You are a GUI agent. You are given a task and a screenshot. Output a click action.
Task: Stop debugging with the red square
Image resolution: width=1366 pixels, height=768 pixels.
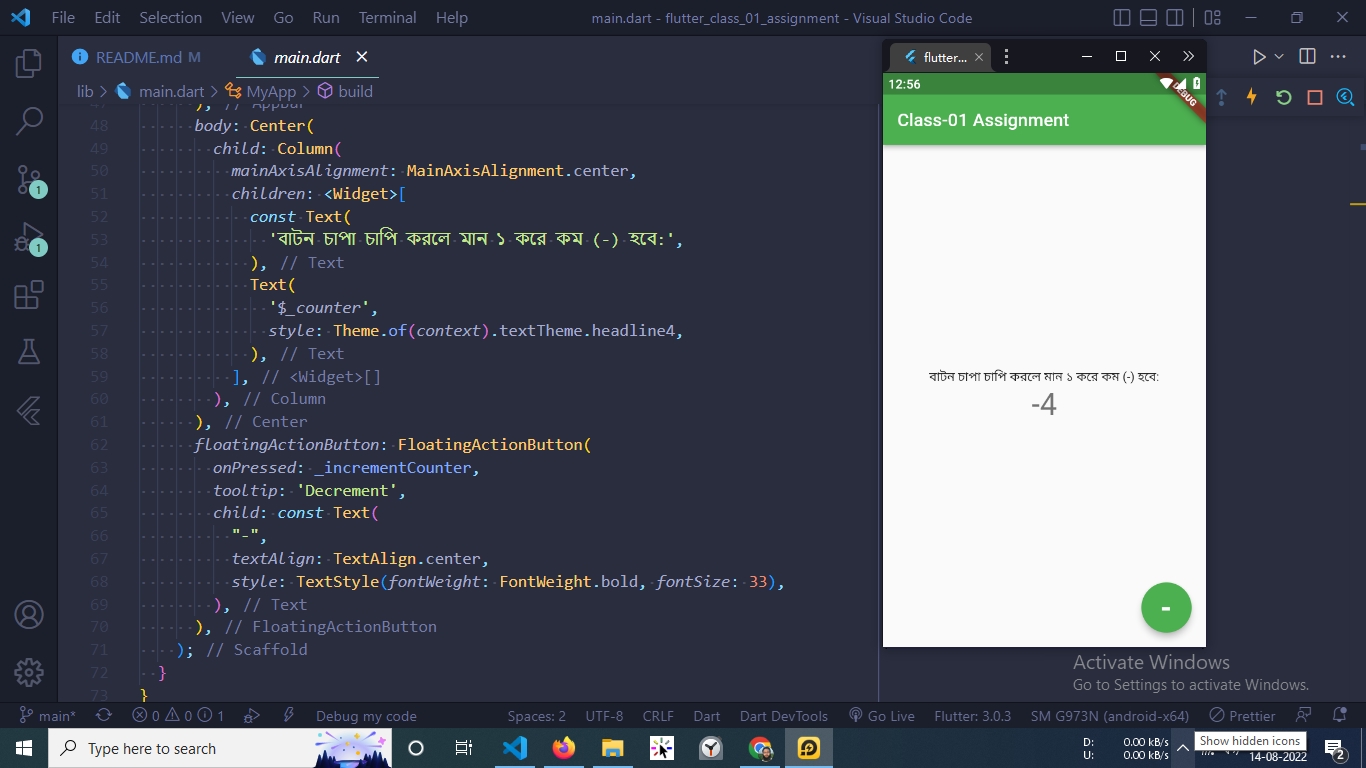point(1315,97)
